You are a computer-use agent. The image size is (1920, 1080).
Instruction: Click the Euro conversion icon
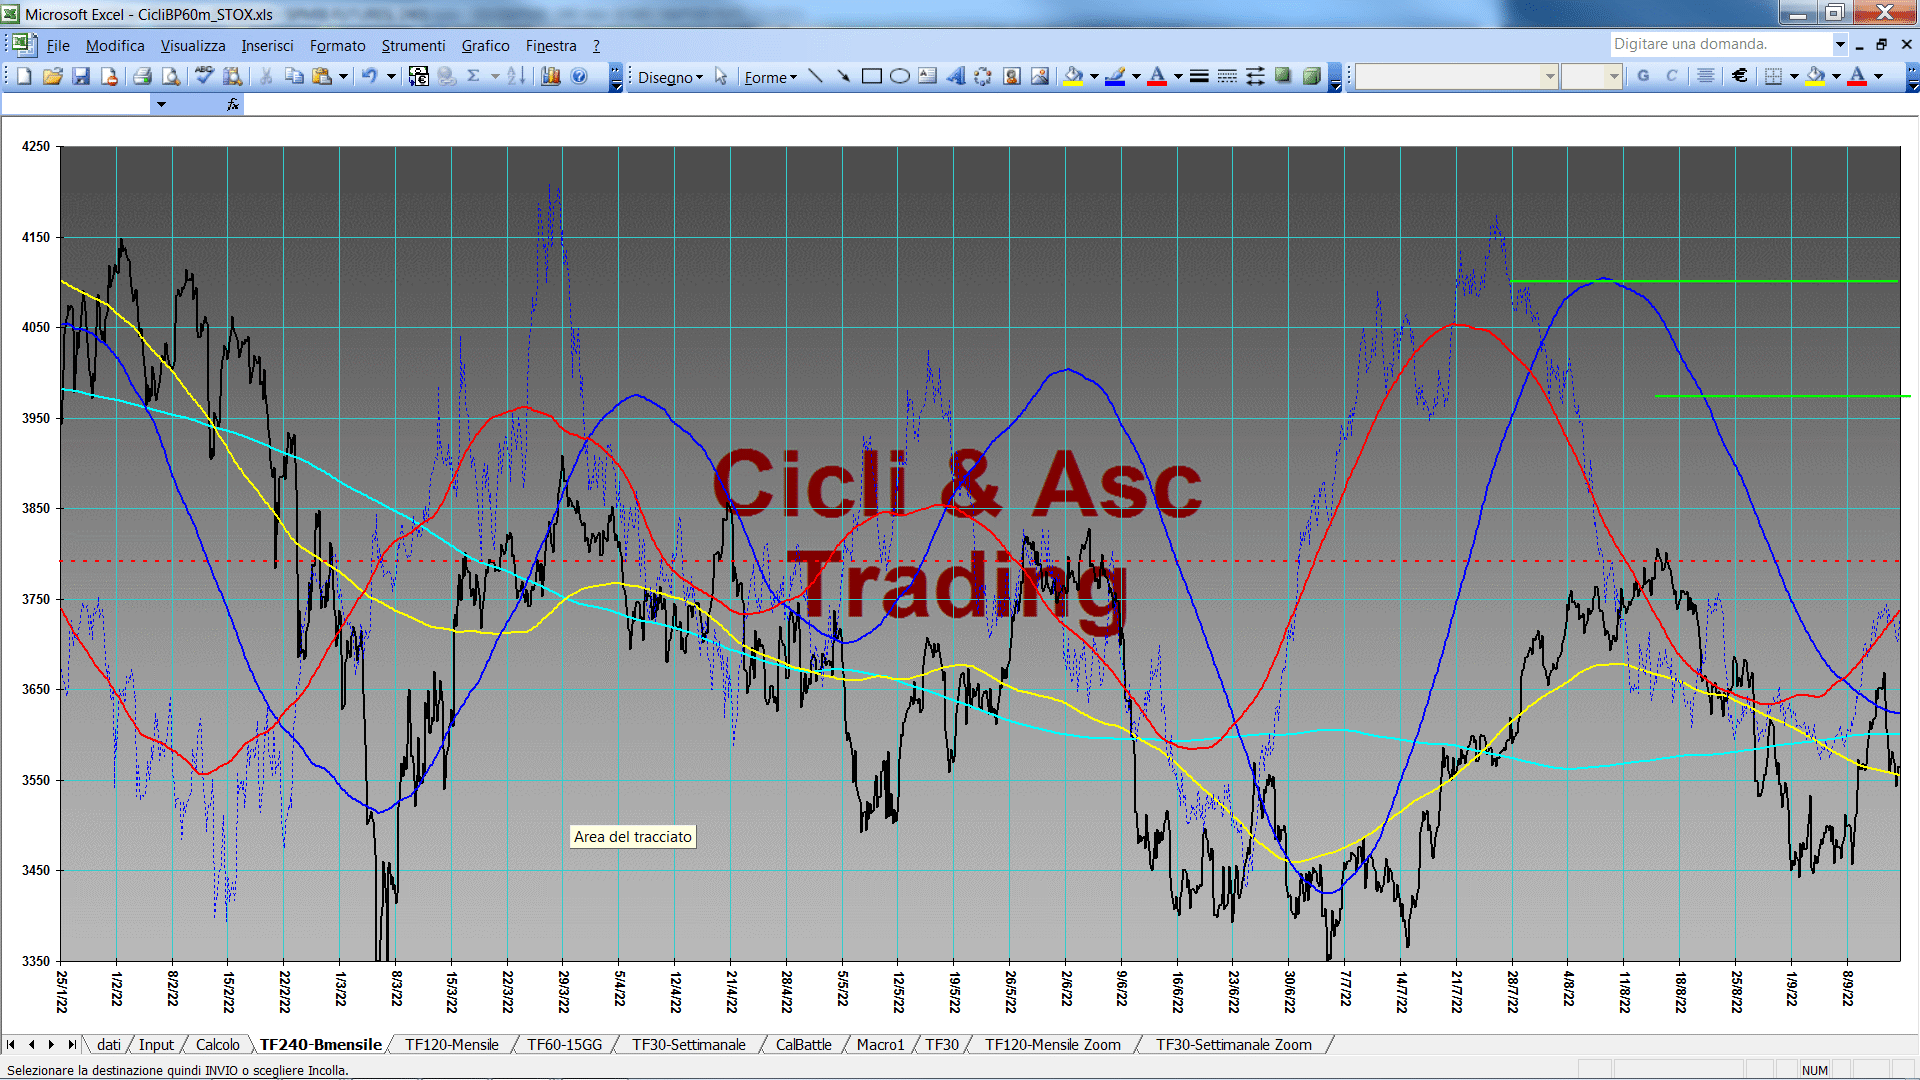tap(419, 76)
